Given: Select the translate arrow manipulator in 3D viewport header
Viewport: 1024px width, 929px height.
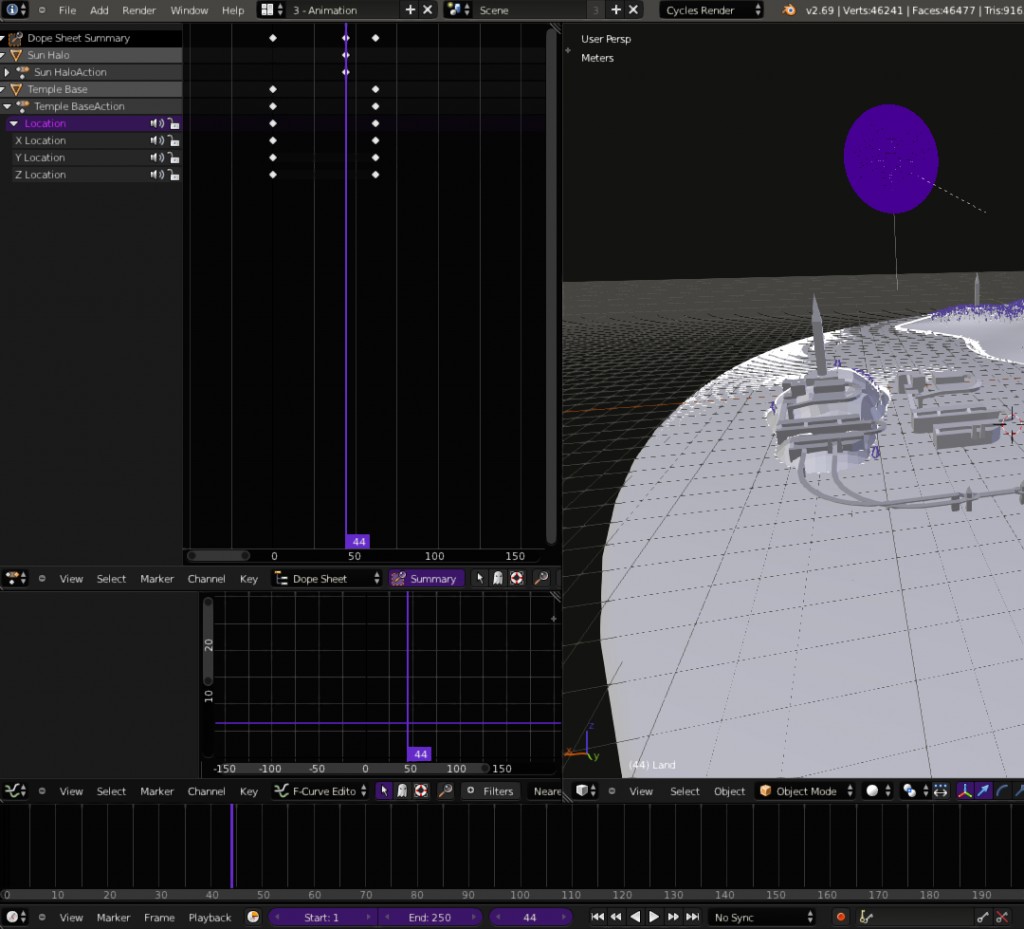Looking at the screenshot, I should [983, 791].
